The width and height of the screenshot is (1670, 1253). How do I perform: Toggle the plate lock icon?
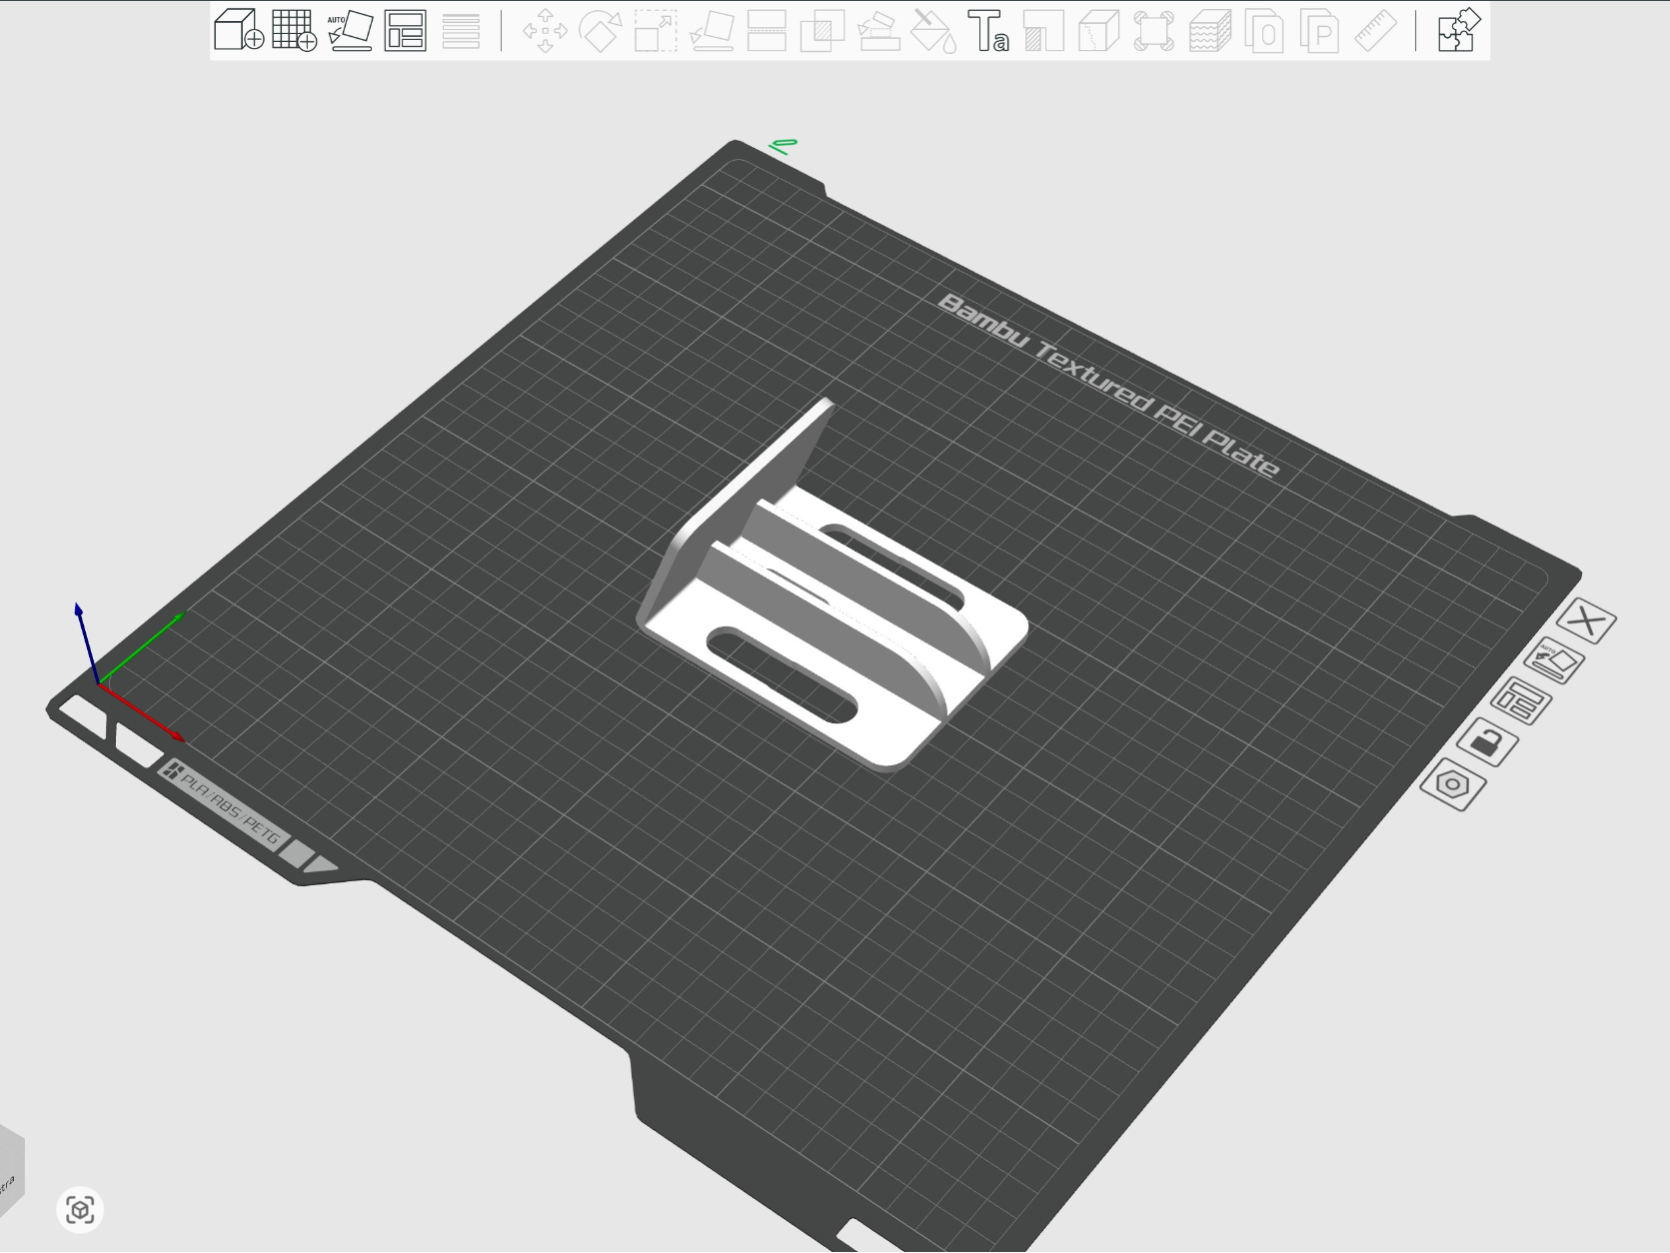click(1487, 743)
